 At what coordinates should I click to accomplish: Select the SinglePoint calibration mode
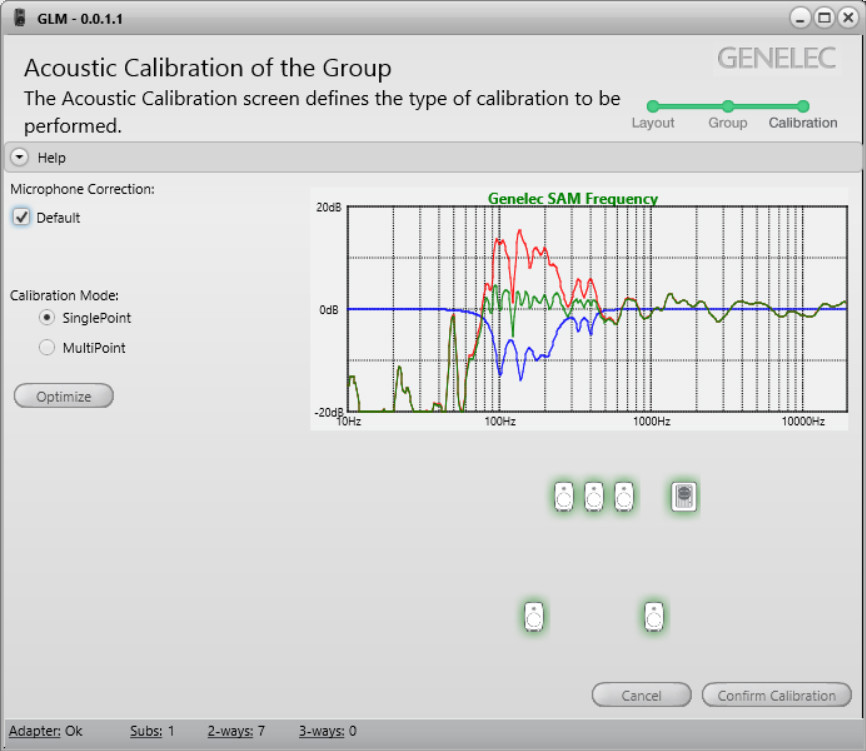coord(46,318)
